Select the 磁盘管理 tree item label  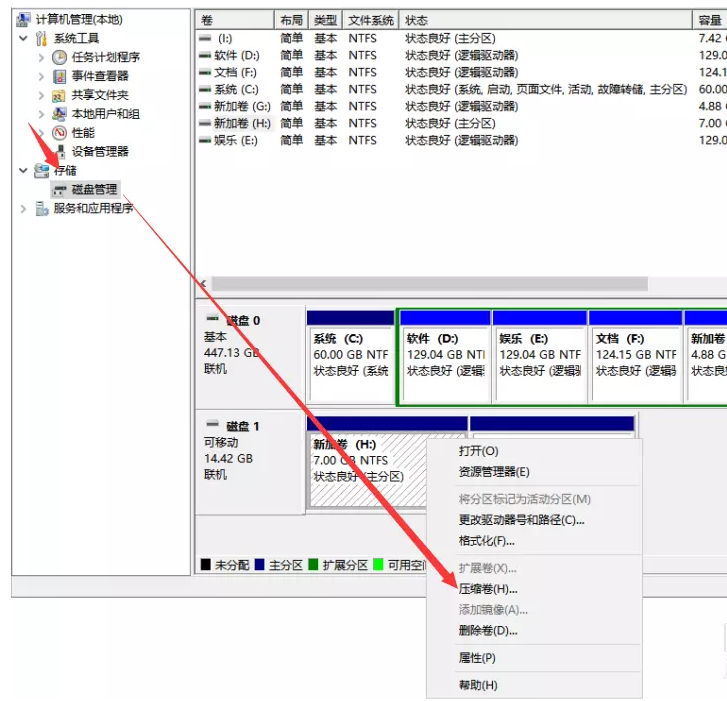[95, 190]
